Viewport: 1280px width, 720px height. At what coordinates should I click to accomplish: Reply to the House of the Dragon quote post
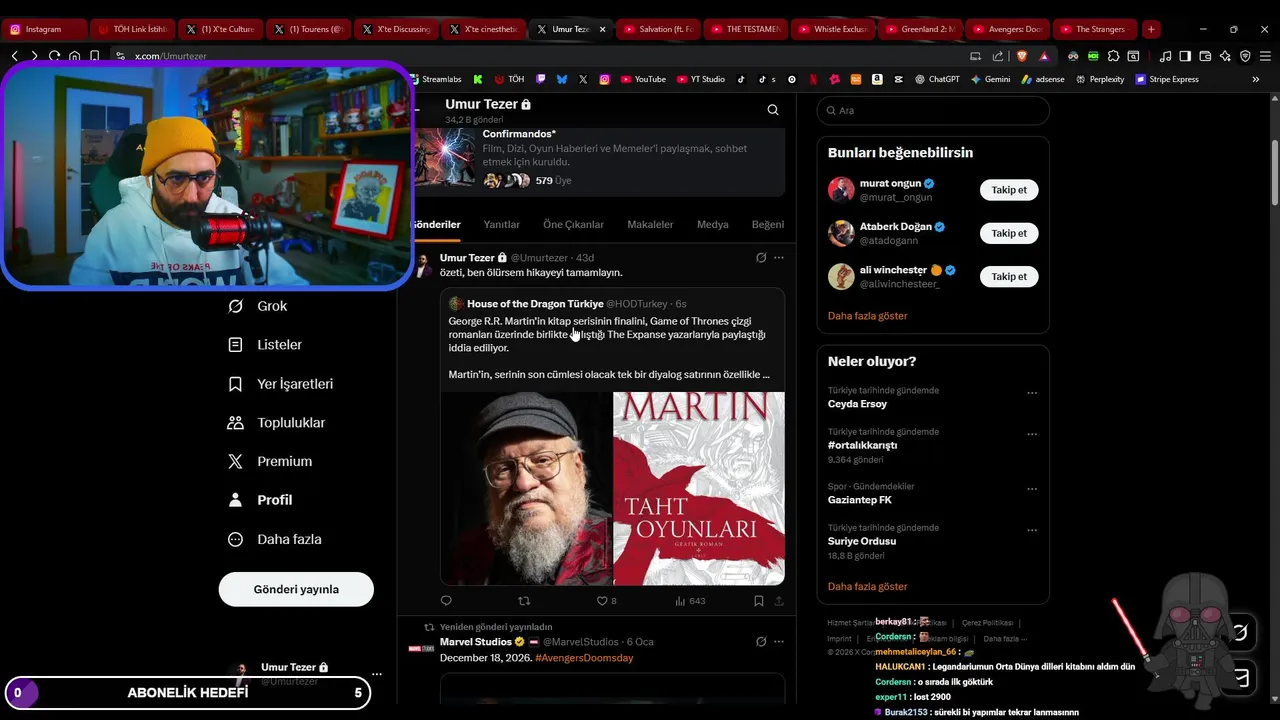point(446,601)
